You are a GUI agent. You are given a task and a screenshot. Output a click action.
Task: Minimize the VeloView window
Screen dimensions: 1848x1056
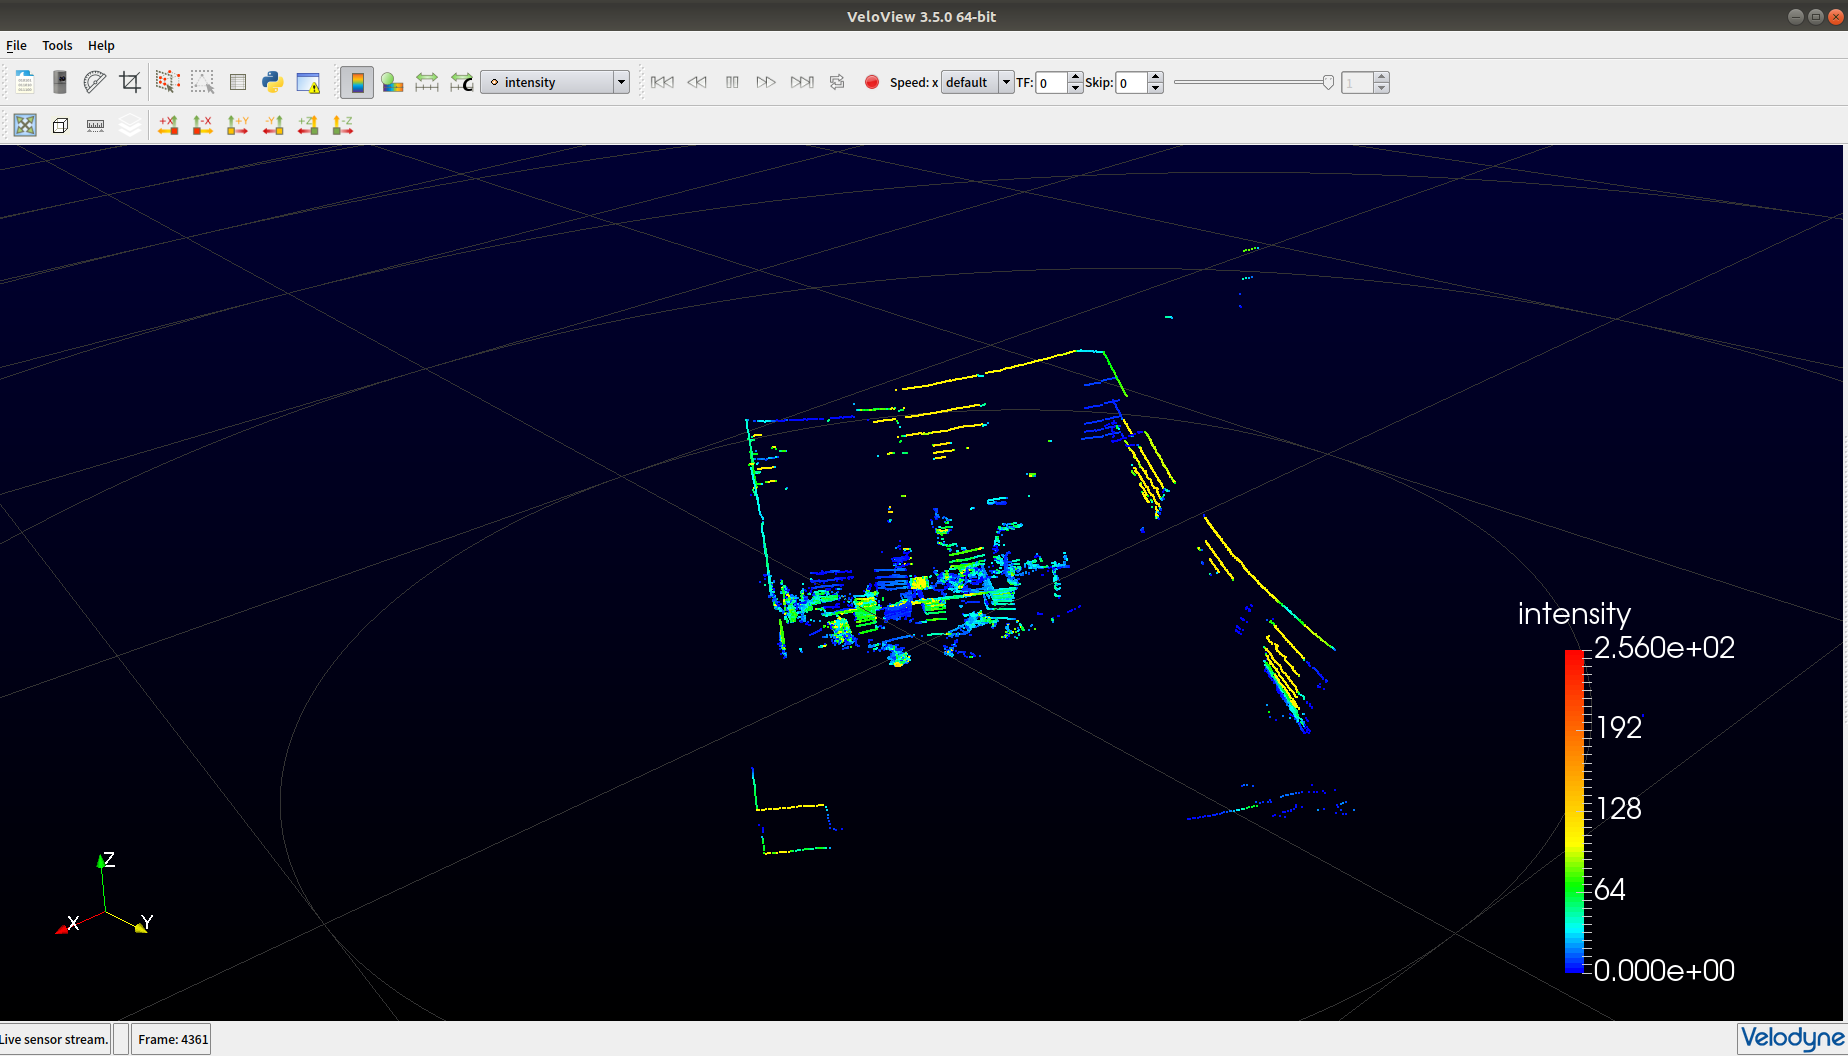tap(1795, 16)
